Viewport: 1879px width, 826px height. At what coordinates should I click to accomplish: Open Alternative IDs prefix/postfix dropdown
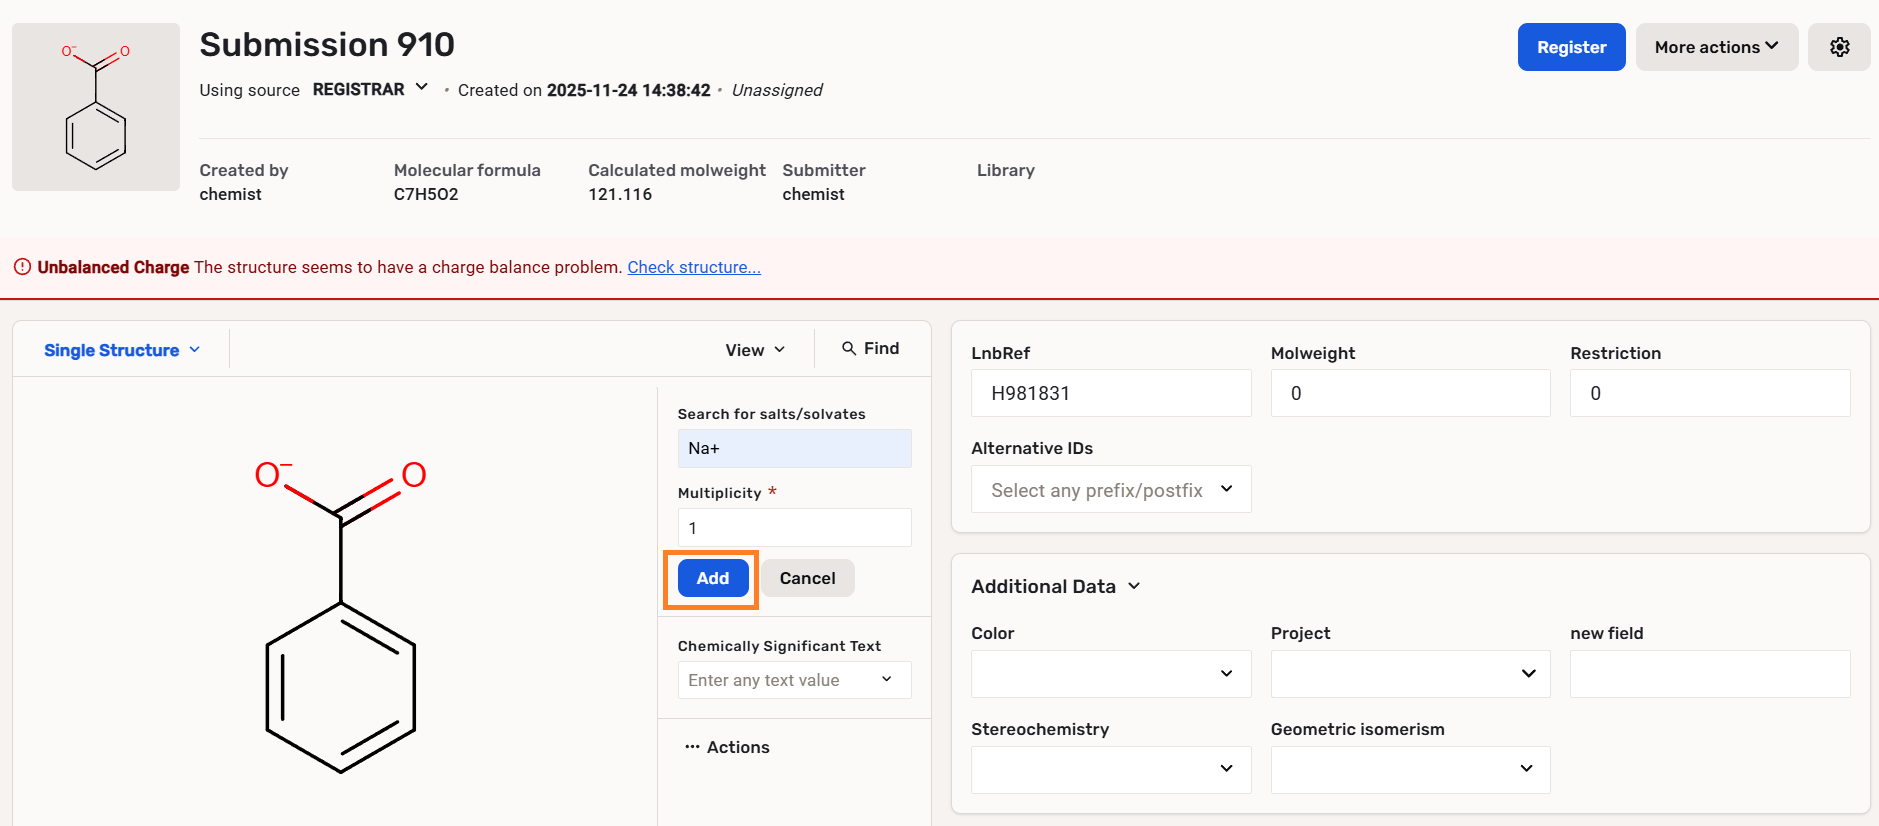coord(1110,490)
